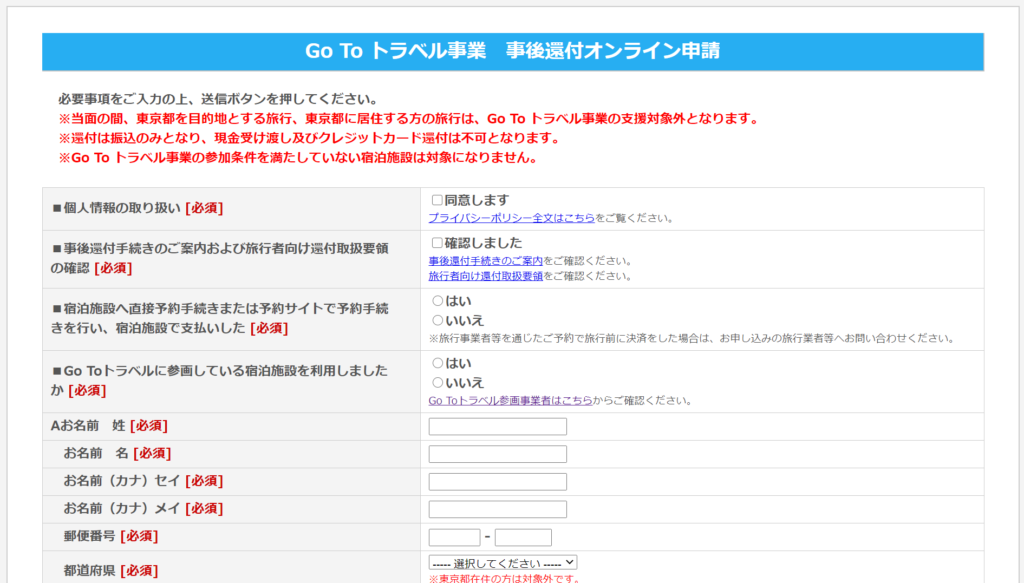Click the お名前(カナ)メイ text box
The width and height of the screenshot is (1024, 583).
[497, 509]
